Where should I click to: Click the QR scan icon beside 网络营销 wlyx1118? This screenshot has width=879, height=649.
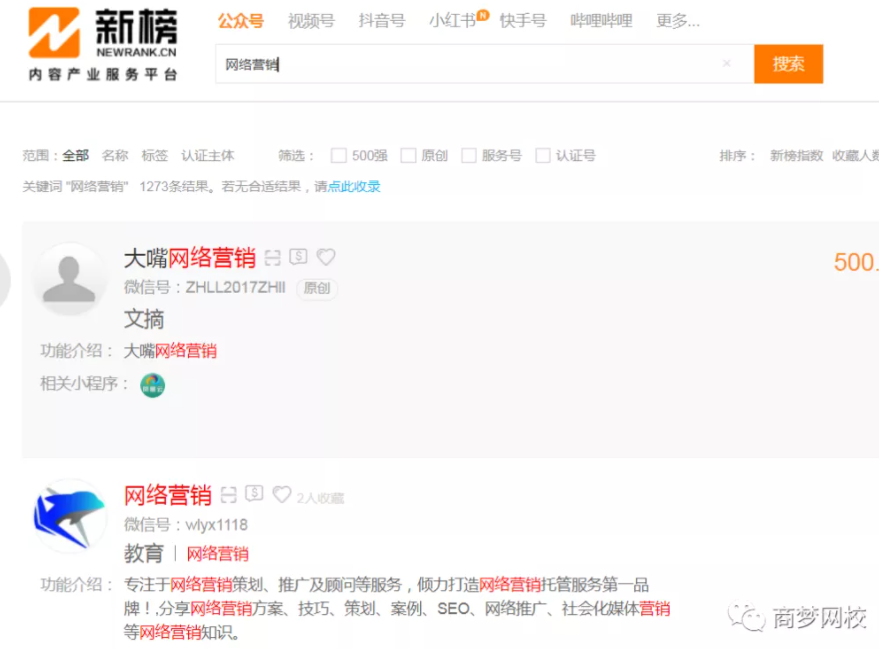(228, 494)
